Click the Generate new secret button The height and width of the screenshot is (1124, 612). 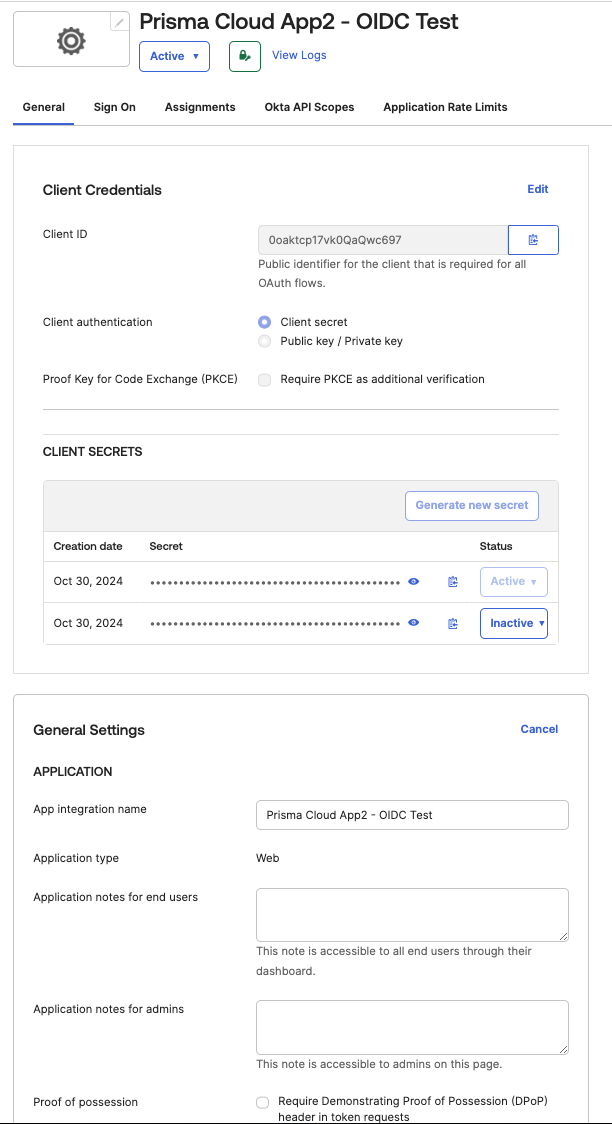coord(472,505)
